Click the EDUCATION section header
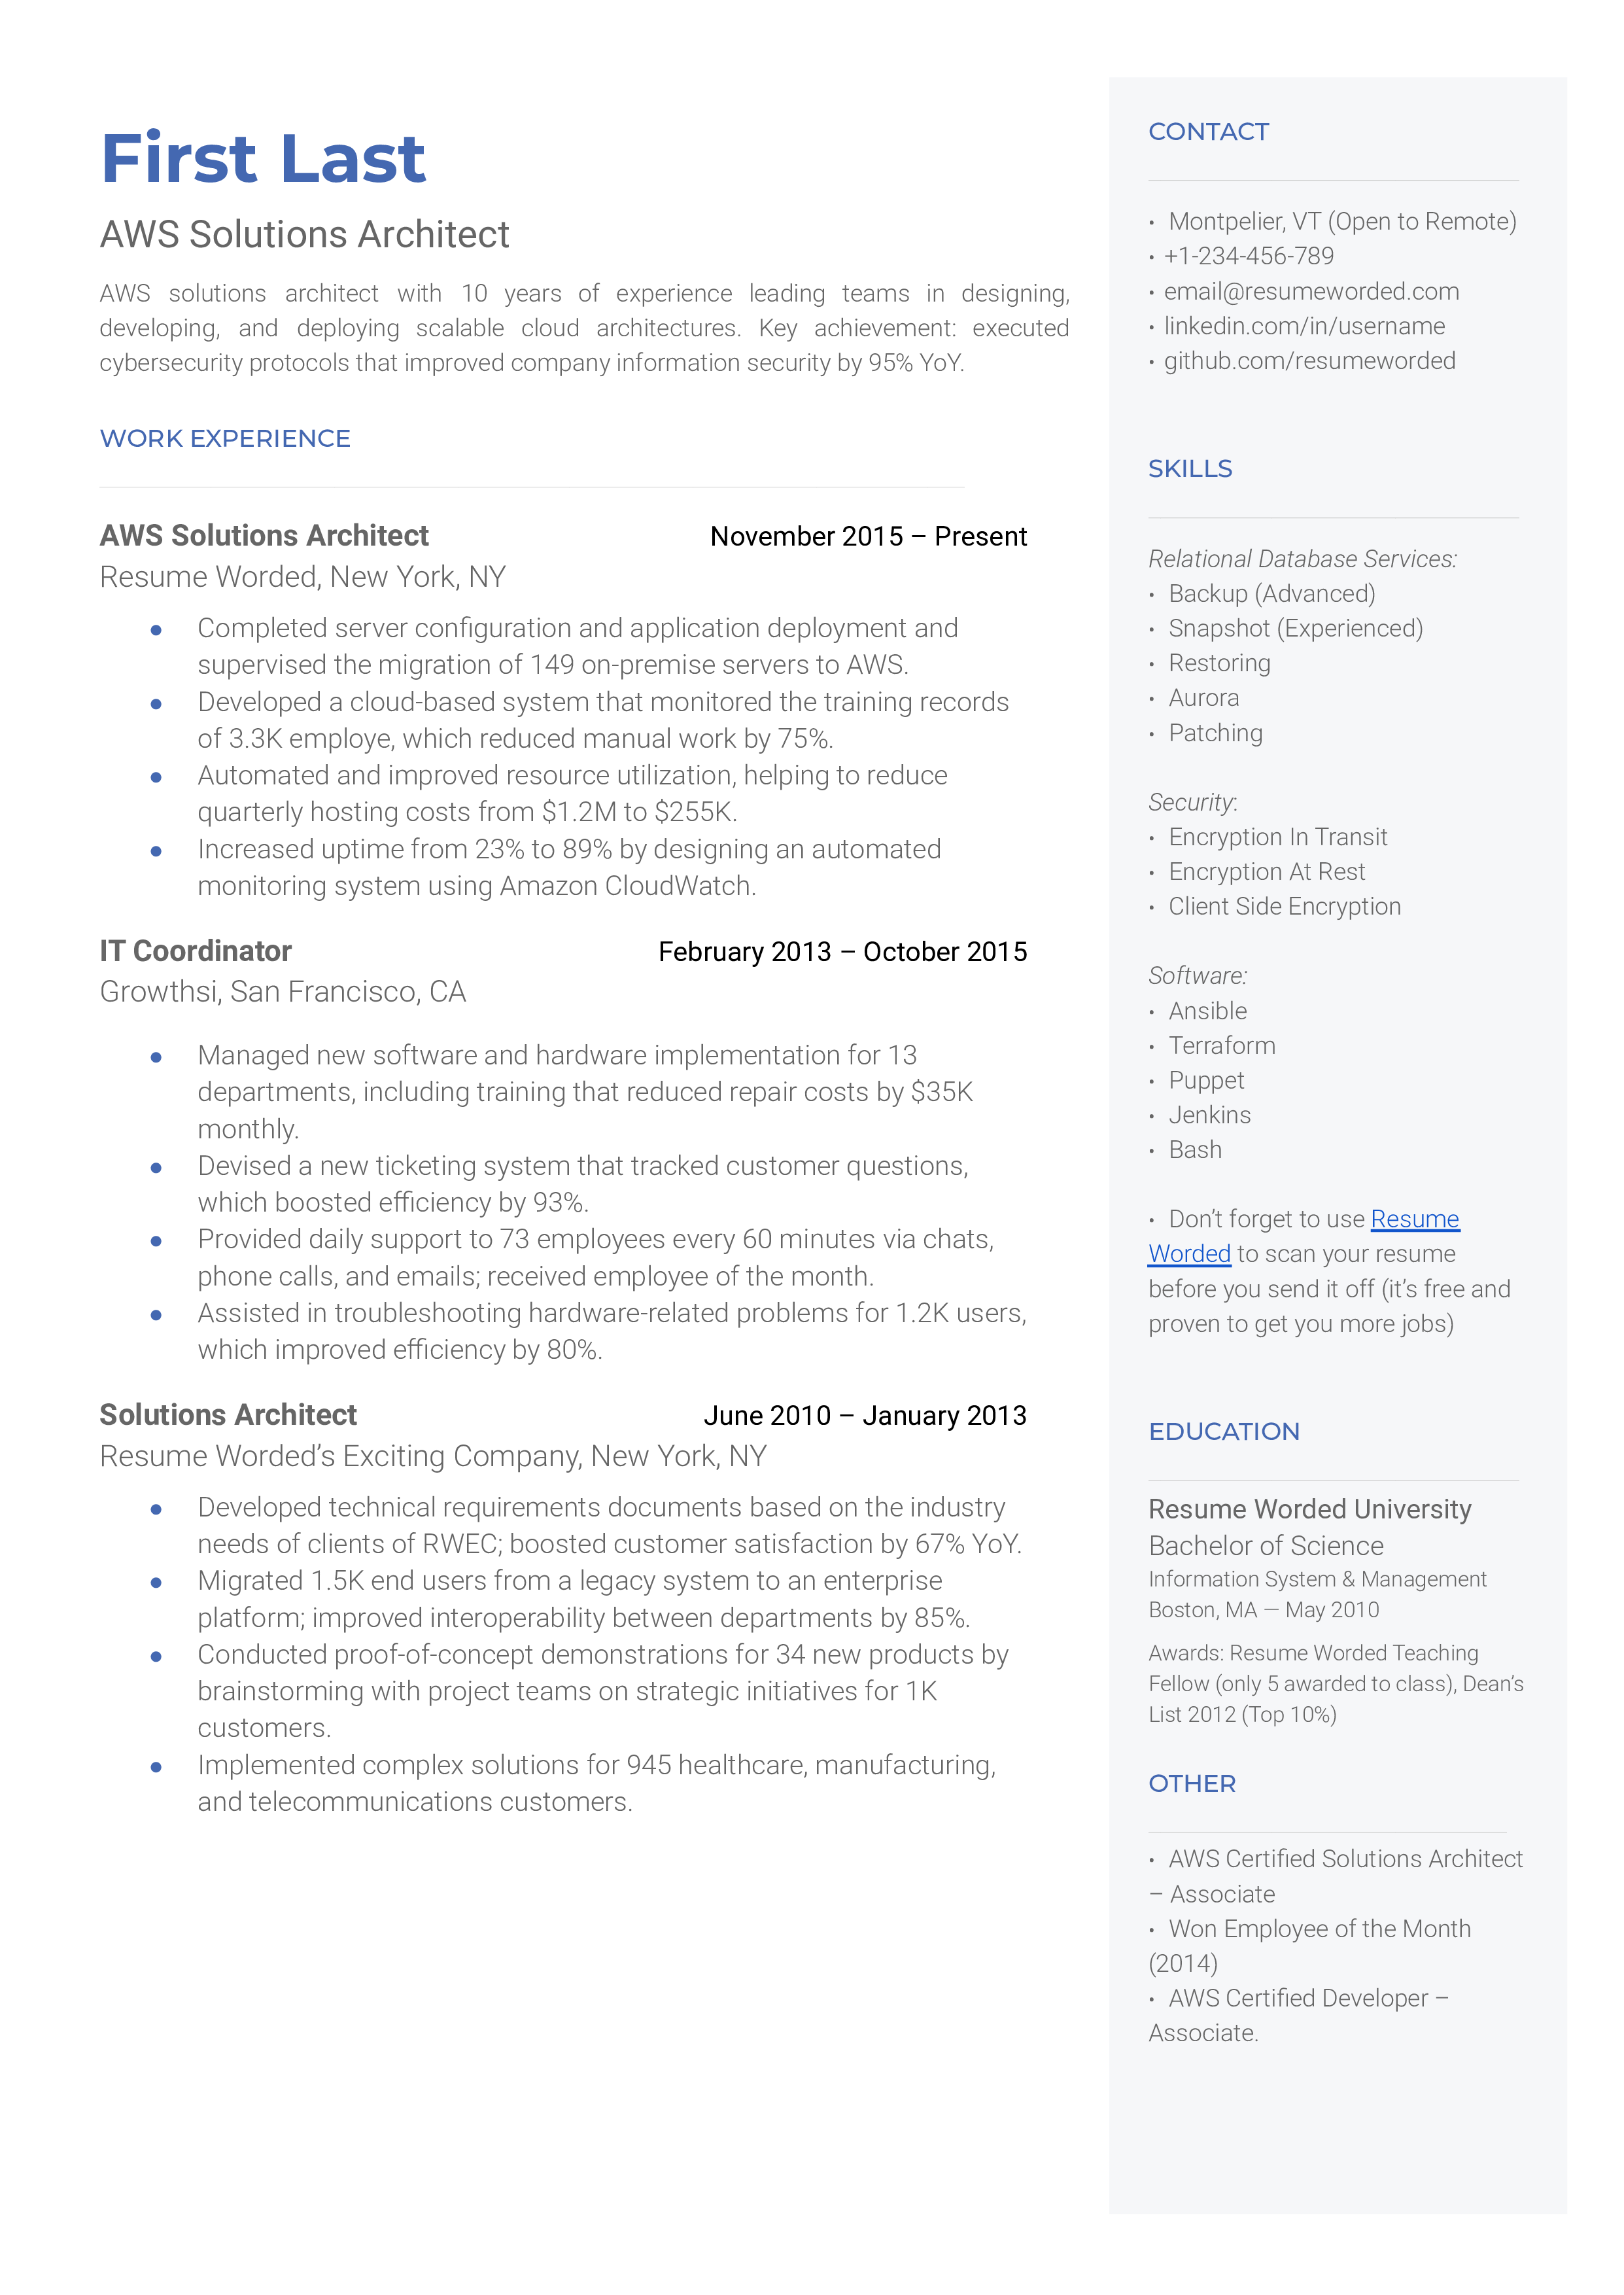Viewport: 1624px width, 2295px height. coord(1228,1430)
